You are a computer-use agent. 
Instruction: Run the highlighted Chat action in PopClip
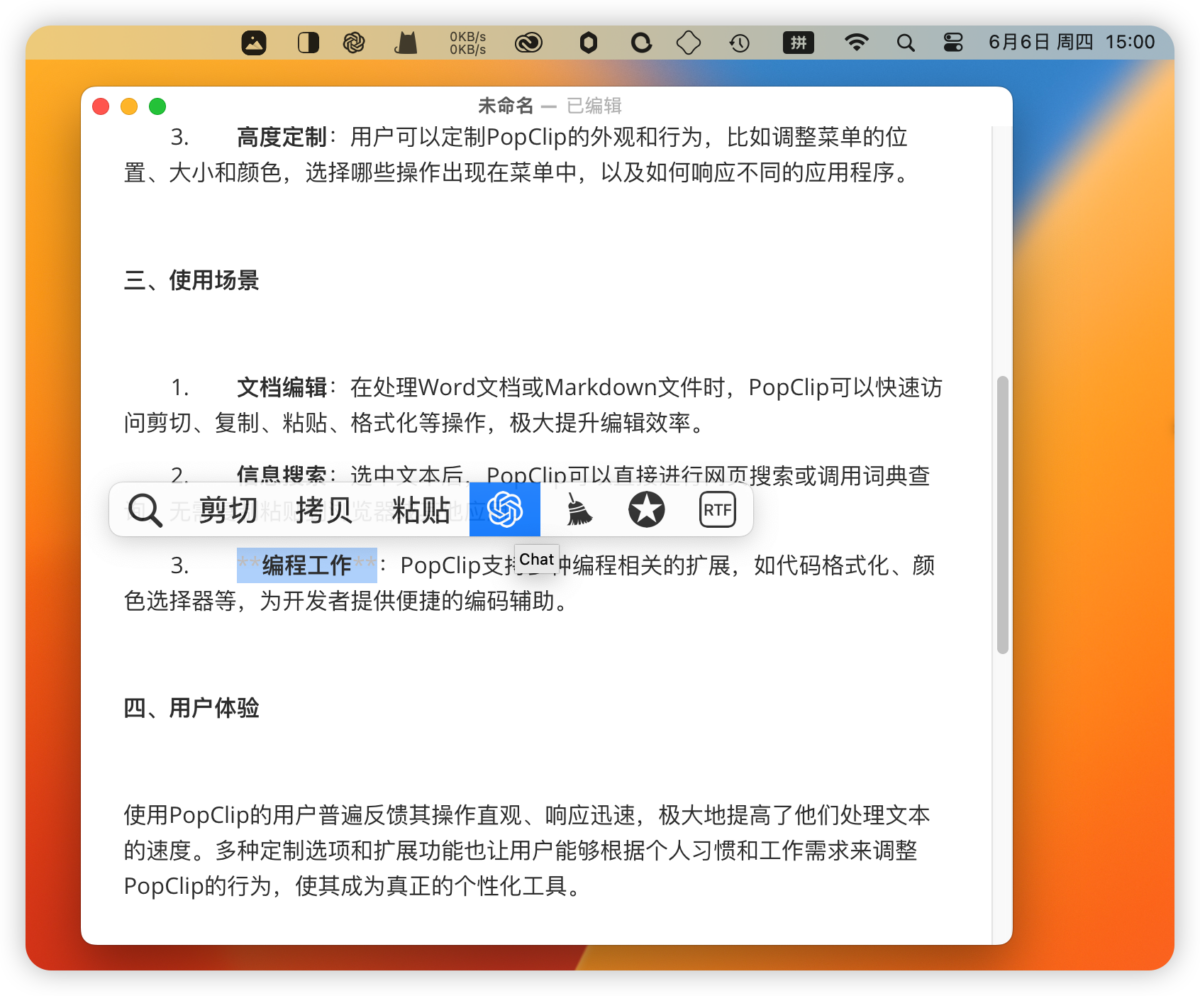pyautogui.click(x=505, y=510)
